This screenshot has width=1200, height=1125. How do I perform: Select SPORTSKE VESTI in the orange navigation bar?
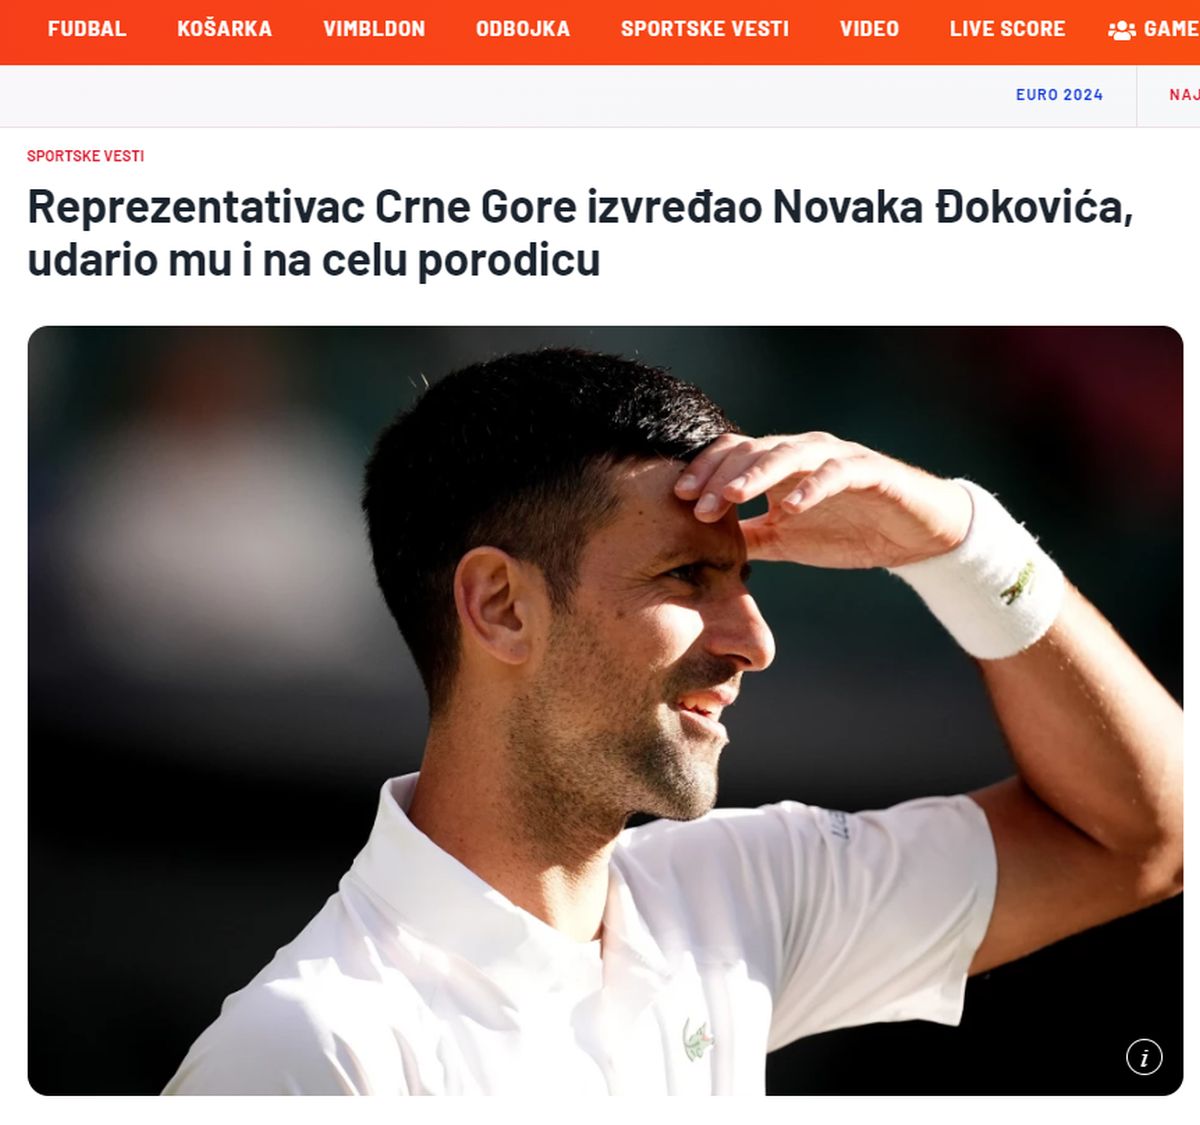705,29
